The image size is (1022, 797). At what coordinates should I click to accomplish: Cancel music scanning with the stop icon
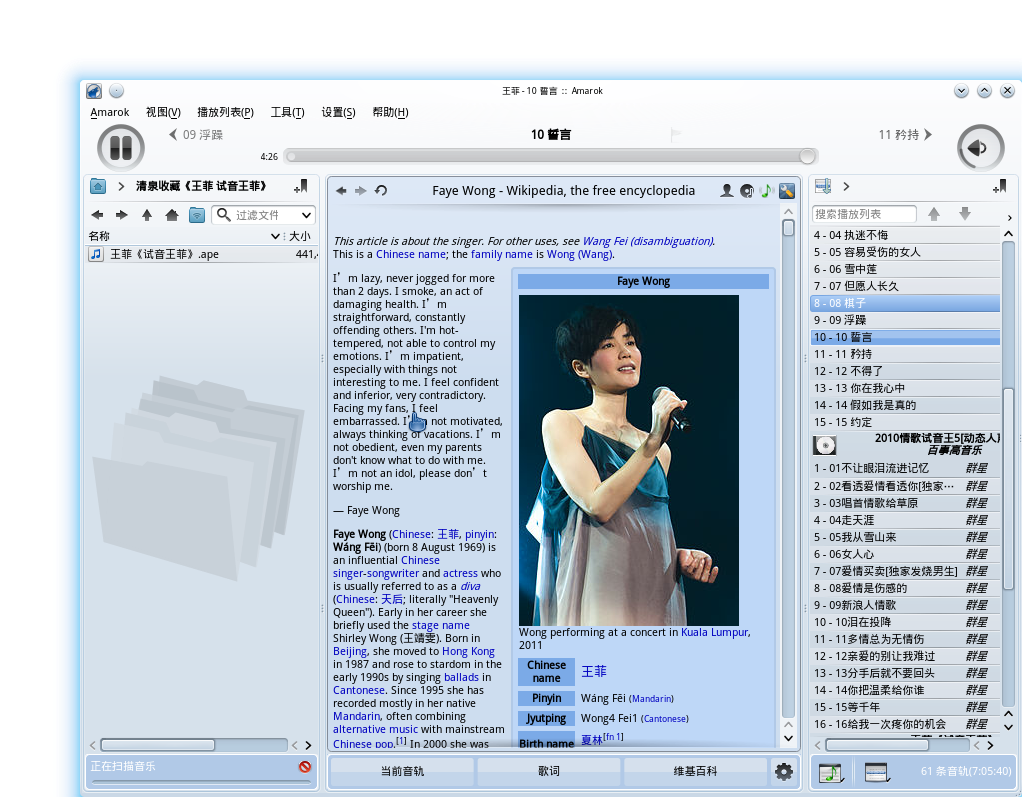click(304, 766)
